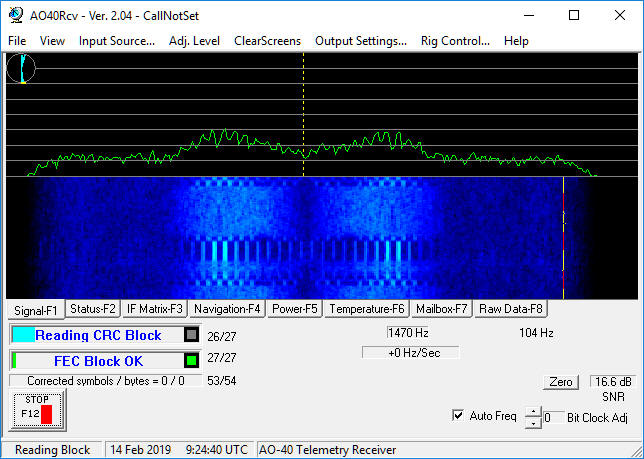The height and width of the screenshot is (459, 644).
Task: Toggle the Auto Freq checkbox
Action: [458, 415]
